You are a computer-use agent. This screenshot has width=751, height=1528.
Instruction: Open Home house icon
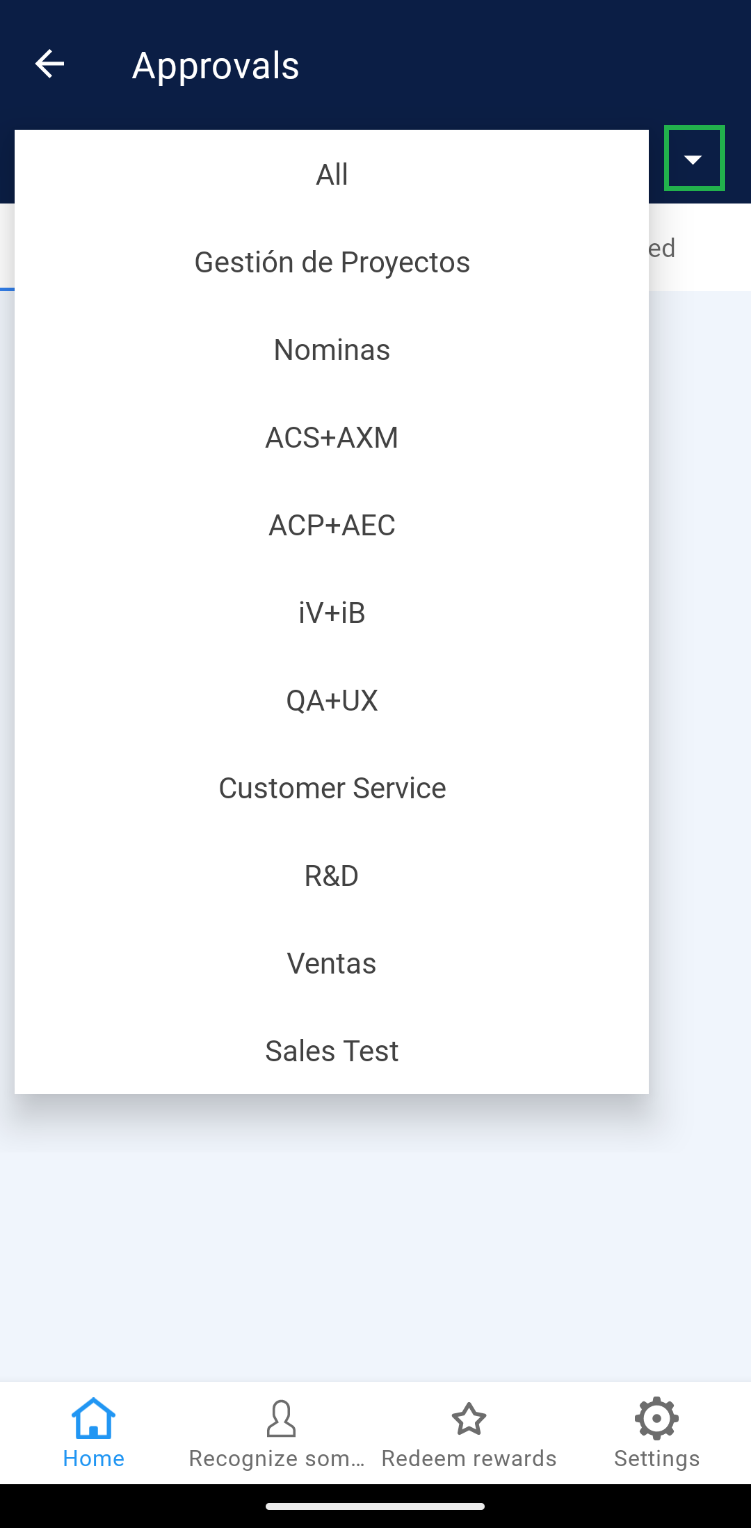(x=94, y=1418)
